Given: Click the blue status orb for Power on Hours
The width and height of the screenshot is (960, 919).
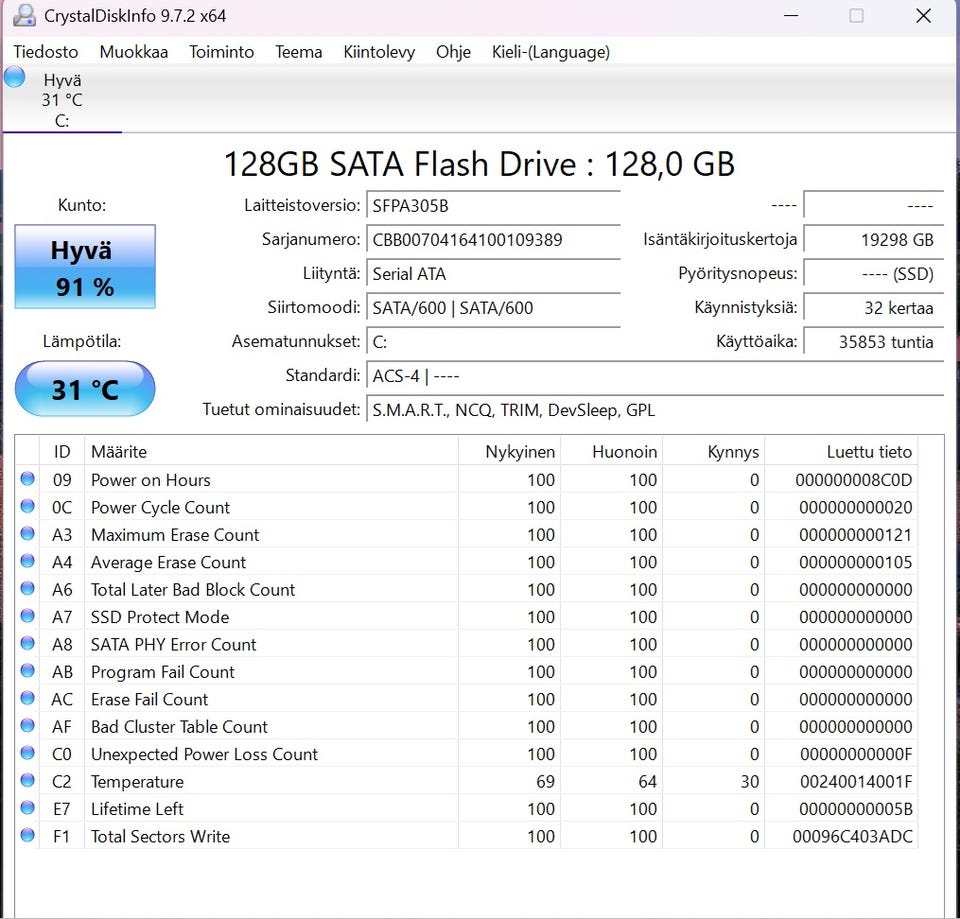Looking at the screenshot, I should coord(27,480).
